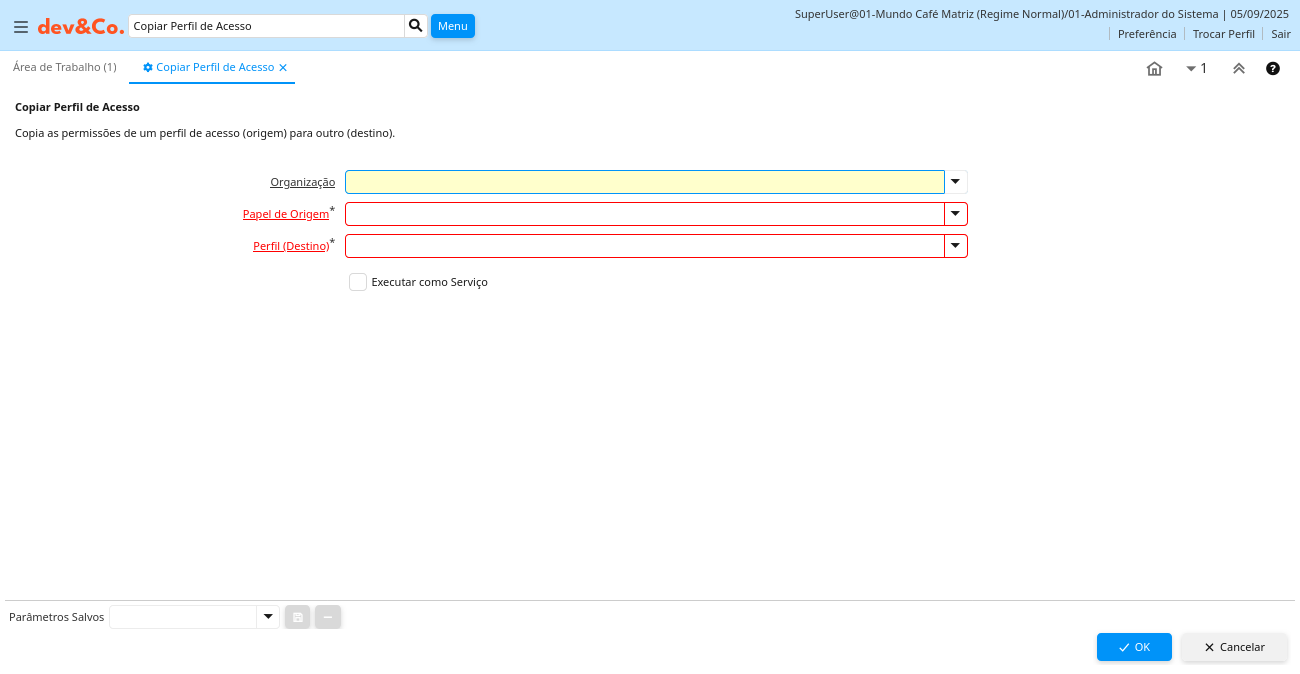Close the Copiar Perfil de Acesso tab
The height and width of the screenshot is (674, 1300).
pos(283,68)
